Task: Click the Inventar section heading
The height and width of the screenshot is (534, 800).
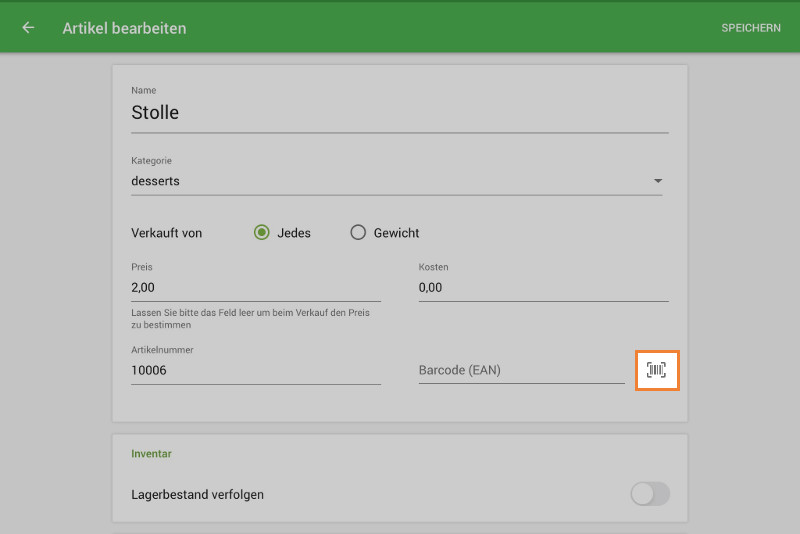Action: tap(152, 454)
